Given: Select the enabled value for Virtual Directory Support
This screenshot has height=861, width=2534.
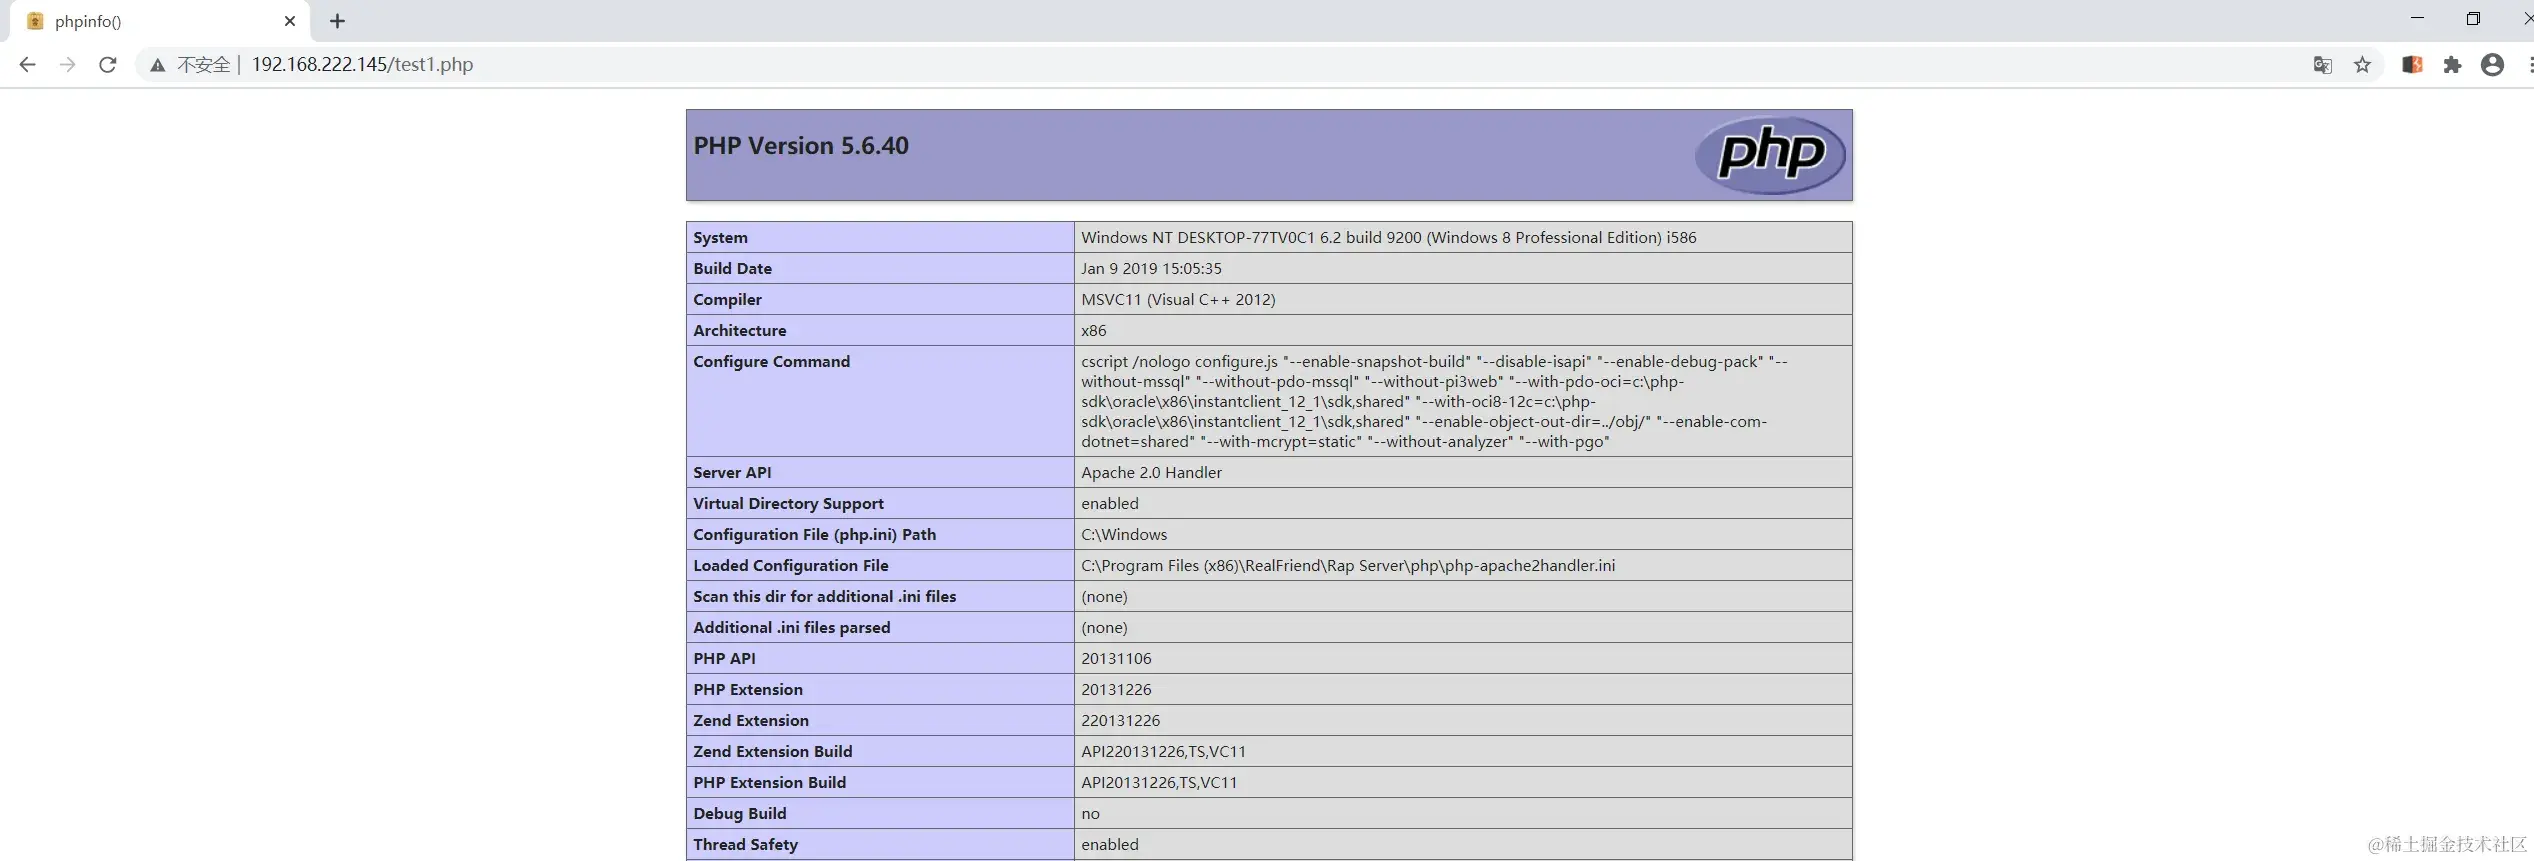Looking at the screenshot, I should tap(1109, 504).
